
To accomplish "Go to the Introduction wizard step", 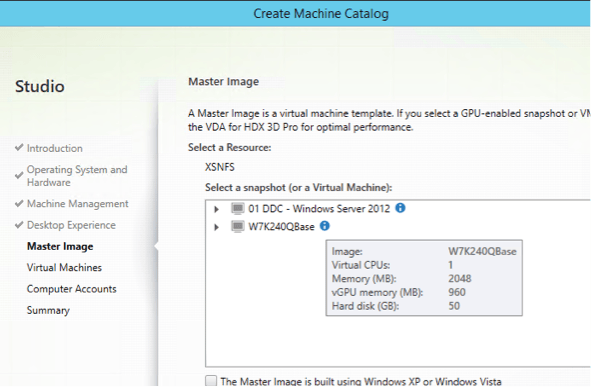I will click(55, 148).
